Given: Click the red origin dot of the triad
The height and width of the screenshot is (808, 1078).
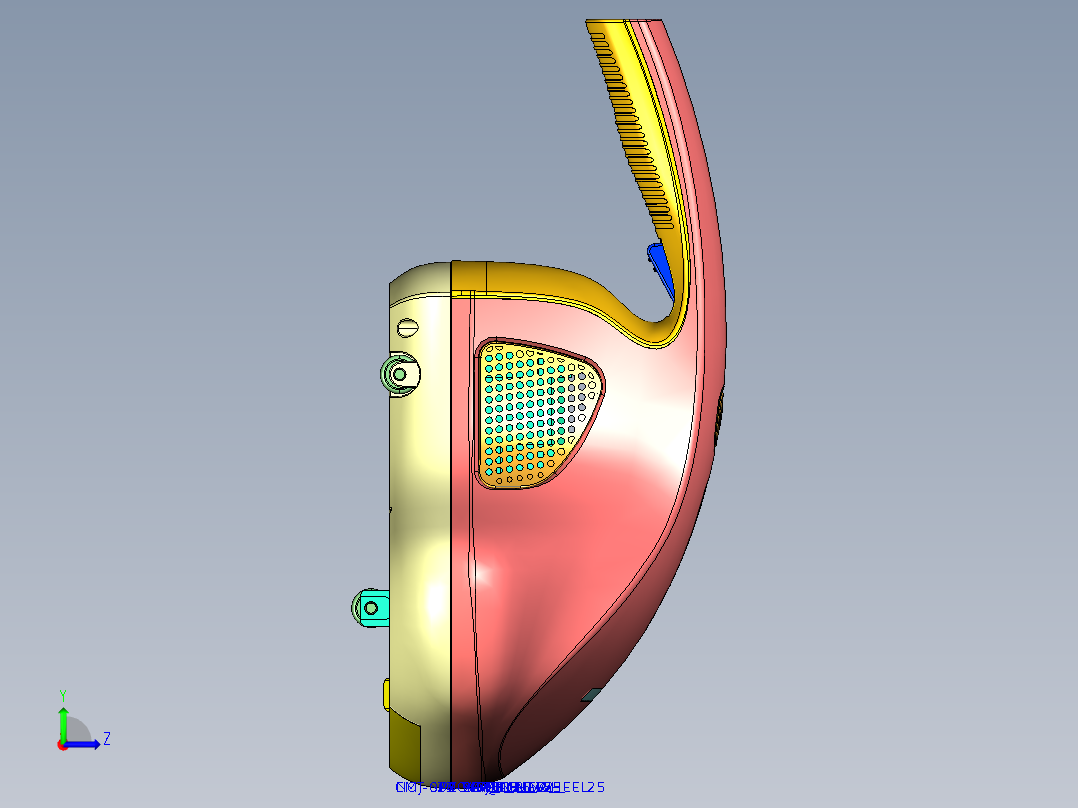Looking at the screenshot, I should coord(62,745).
